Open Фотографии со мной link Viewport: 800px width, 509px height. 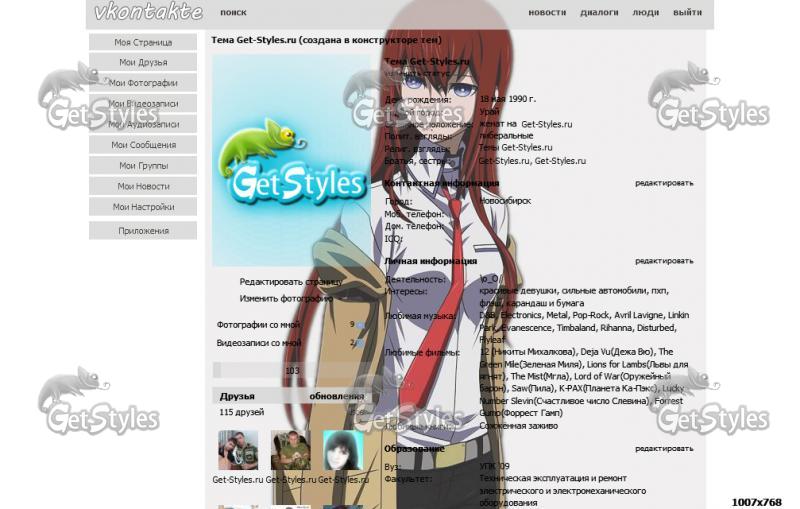pyautogui.click(x=258, y=325)
